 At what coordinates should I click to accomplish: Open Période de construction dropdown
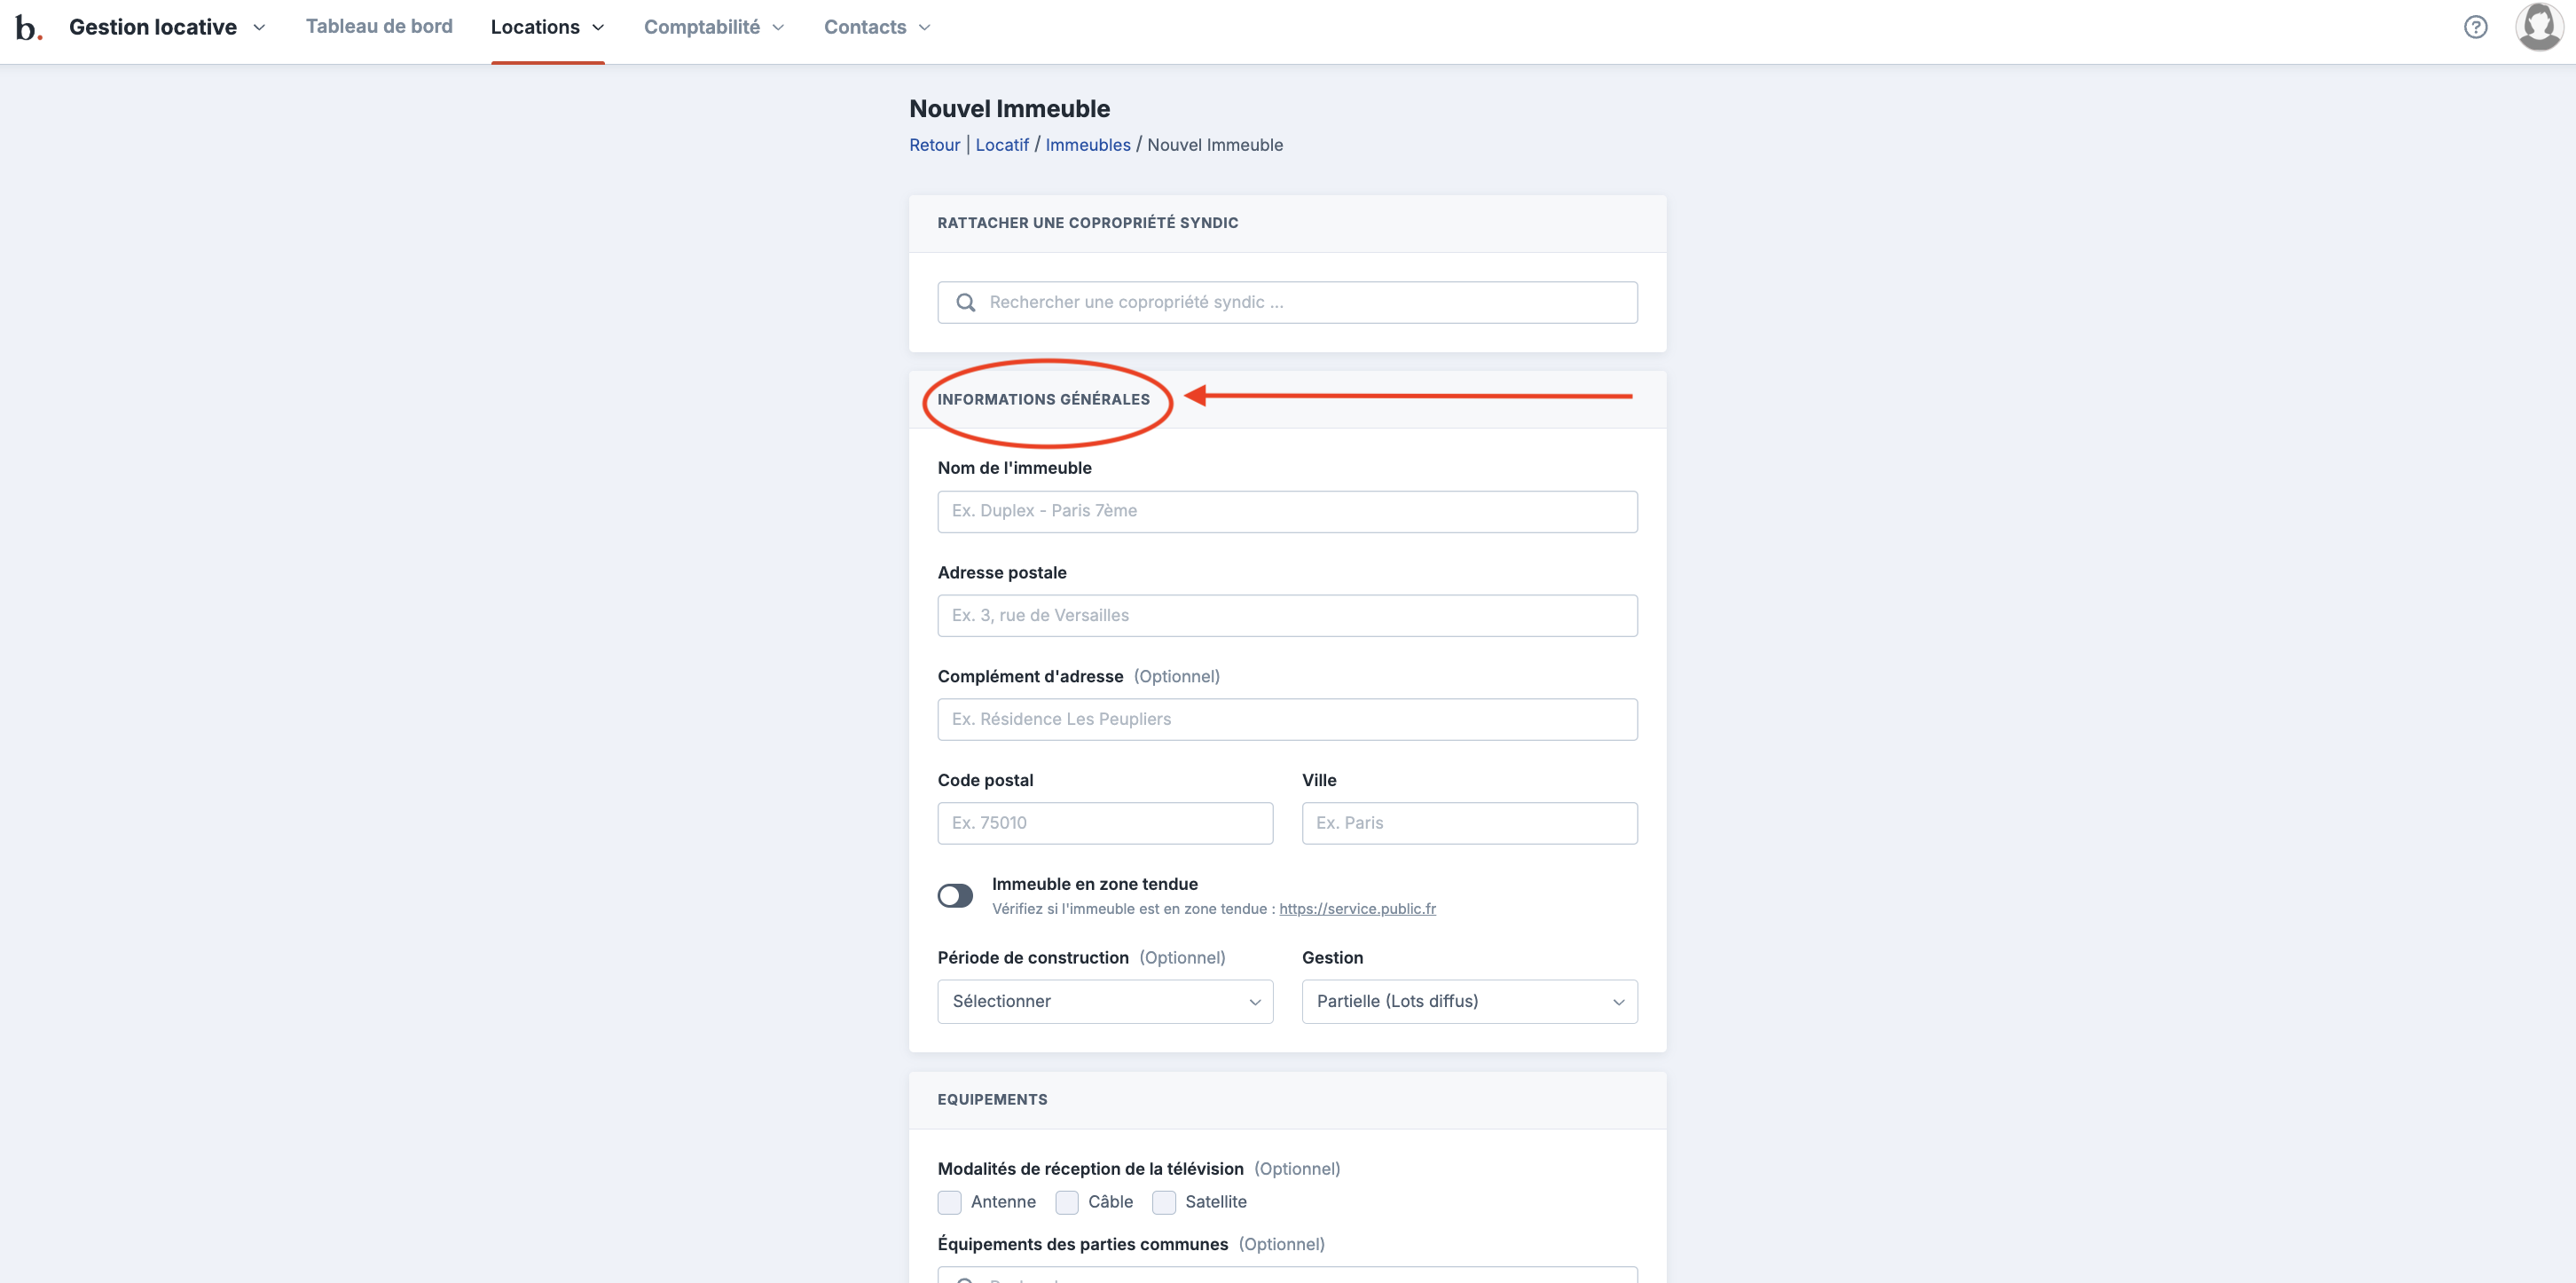click(x=1105, y=1002)
